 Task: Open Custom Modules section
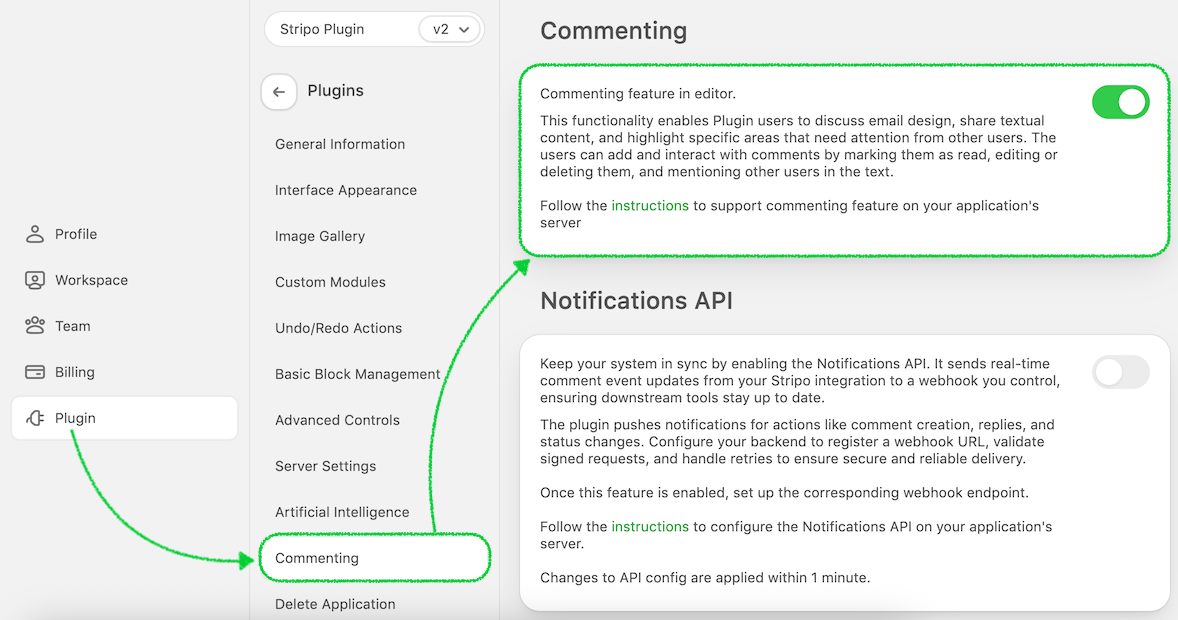(x=330, y=282)
